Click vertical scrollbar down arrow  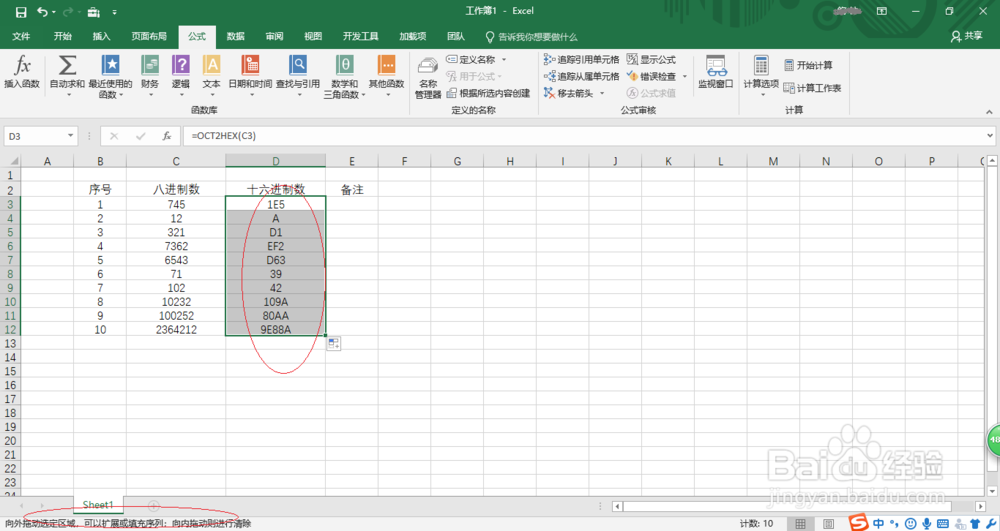(x=992, y=491)
